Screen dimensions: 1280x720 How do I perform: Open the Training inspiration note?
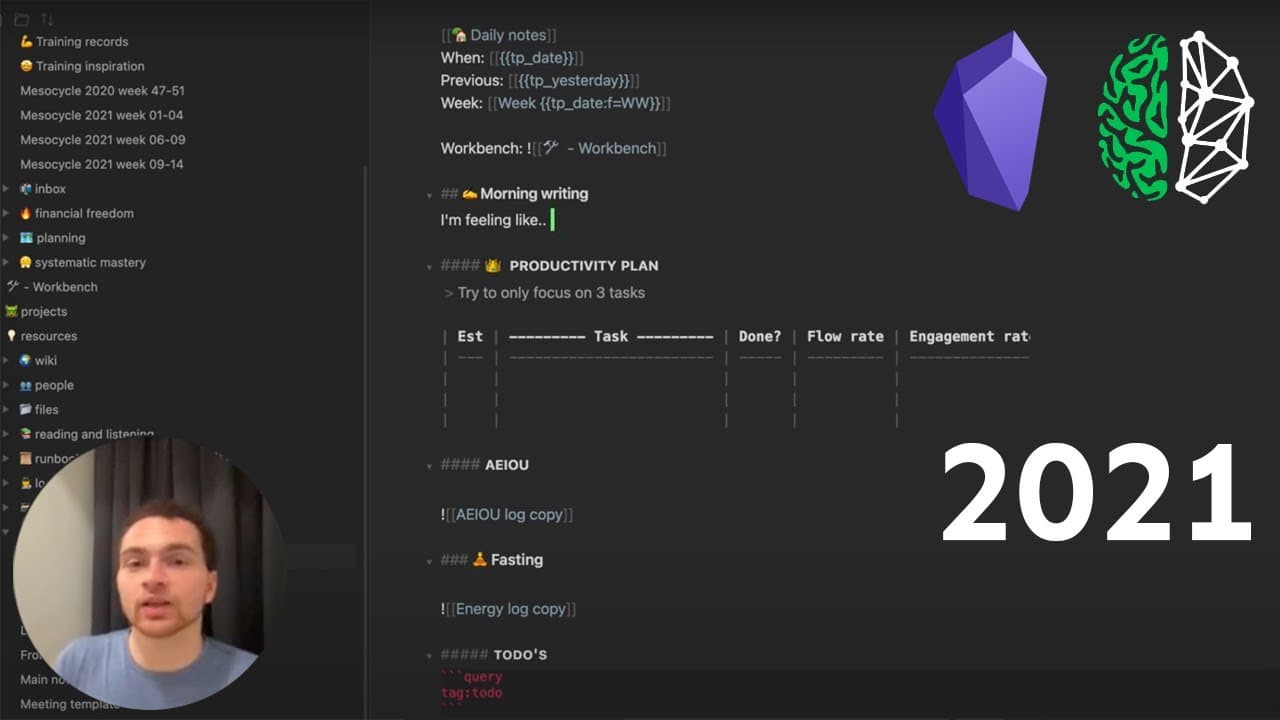[82, 66]
